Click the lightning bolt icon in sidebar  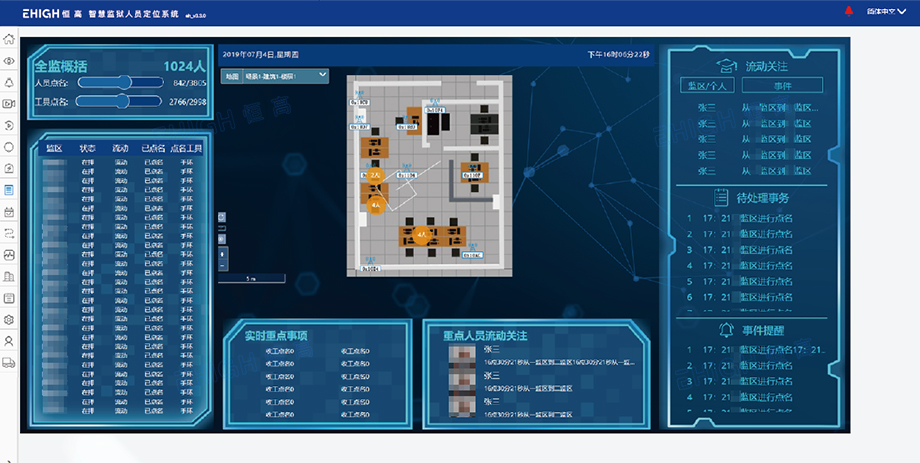9,168
